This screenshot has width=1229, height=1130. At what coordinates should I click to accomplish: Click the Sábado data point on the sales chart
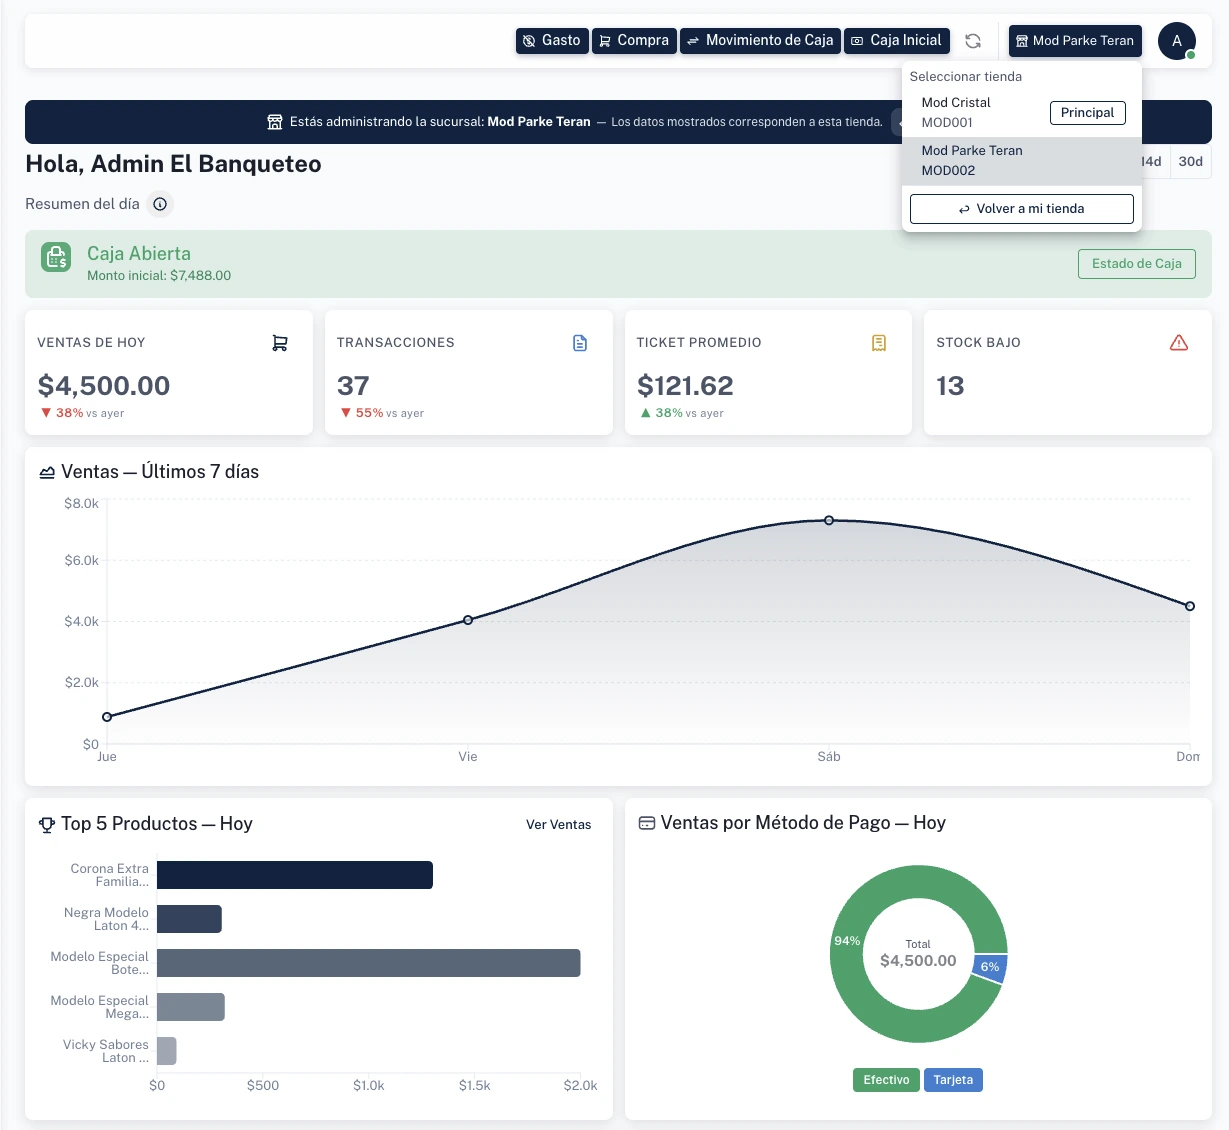(828, 520)
